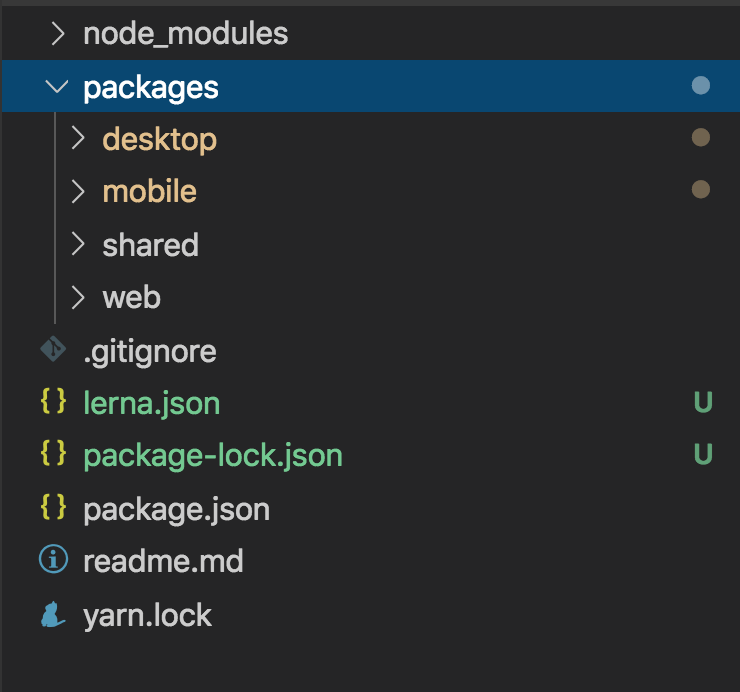Click the braces icon next to package-lock.json
Screen dimensions: 740x692
coord(52,455)
